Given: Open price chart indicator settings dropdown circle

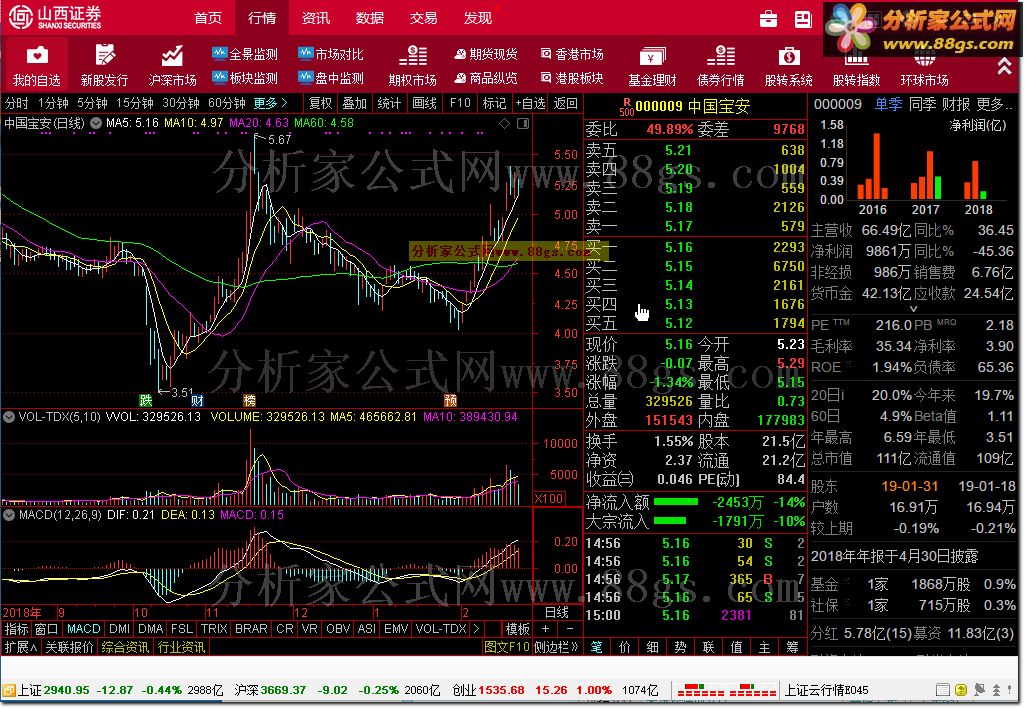Looking at the screenshot, I should click(96, 123).
